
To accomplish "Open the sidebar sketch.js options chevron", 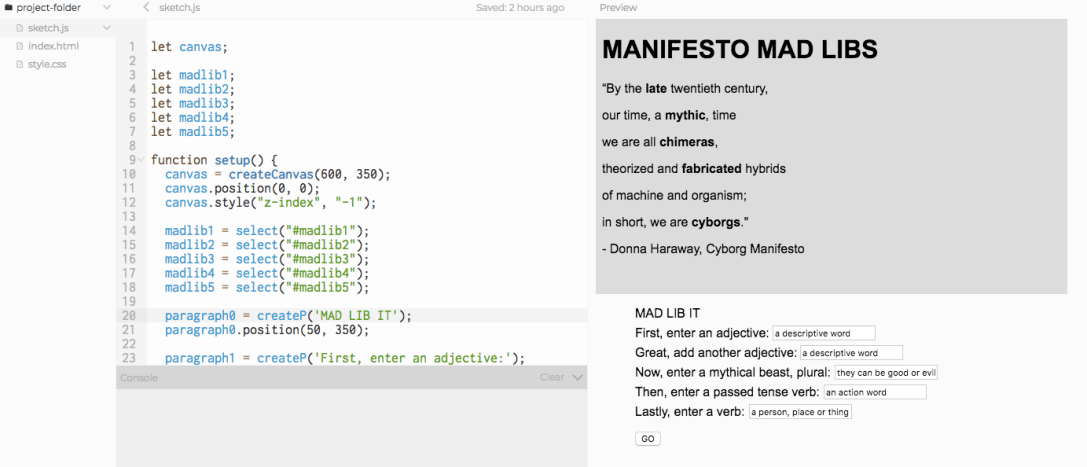I will (x=107, y=28).
